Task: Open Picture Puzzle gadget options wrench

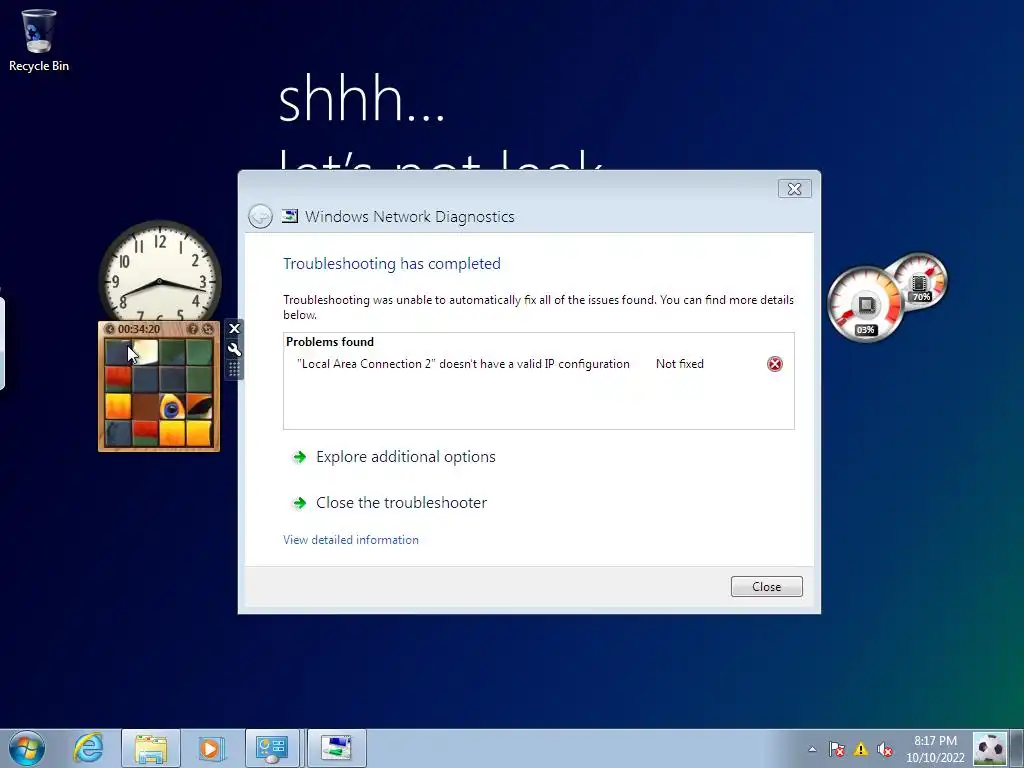Action: coord(234,349)
